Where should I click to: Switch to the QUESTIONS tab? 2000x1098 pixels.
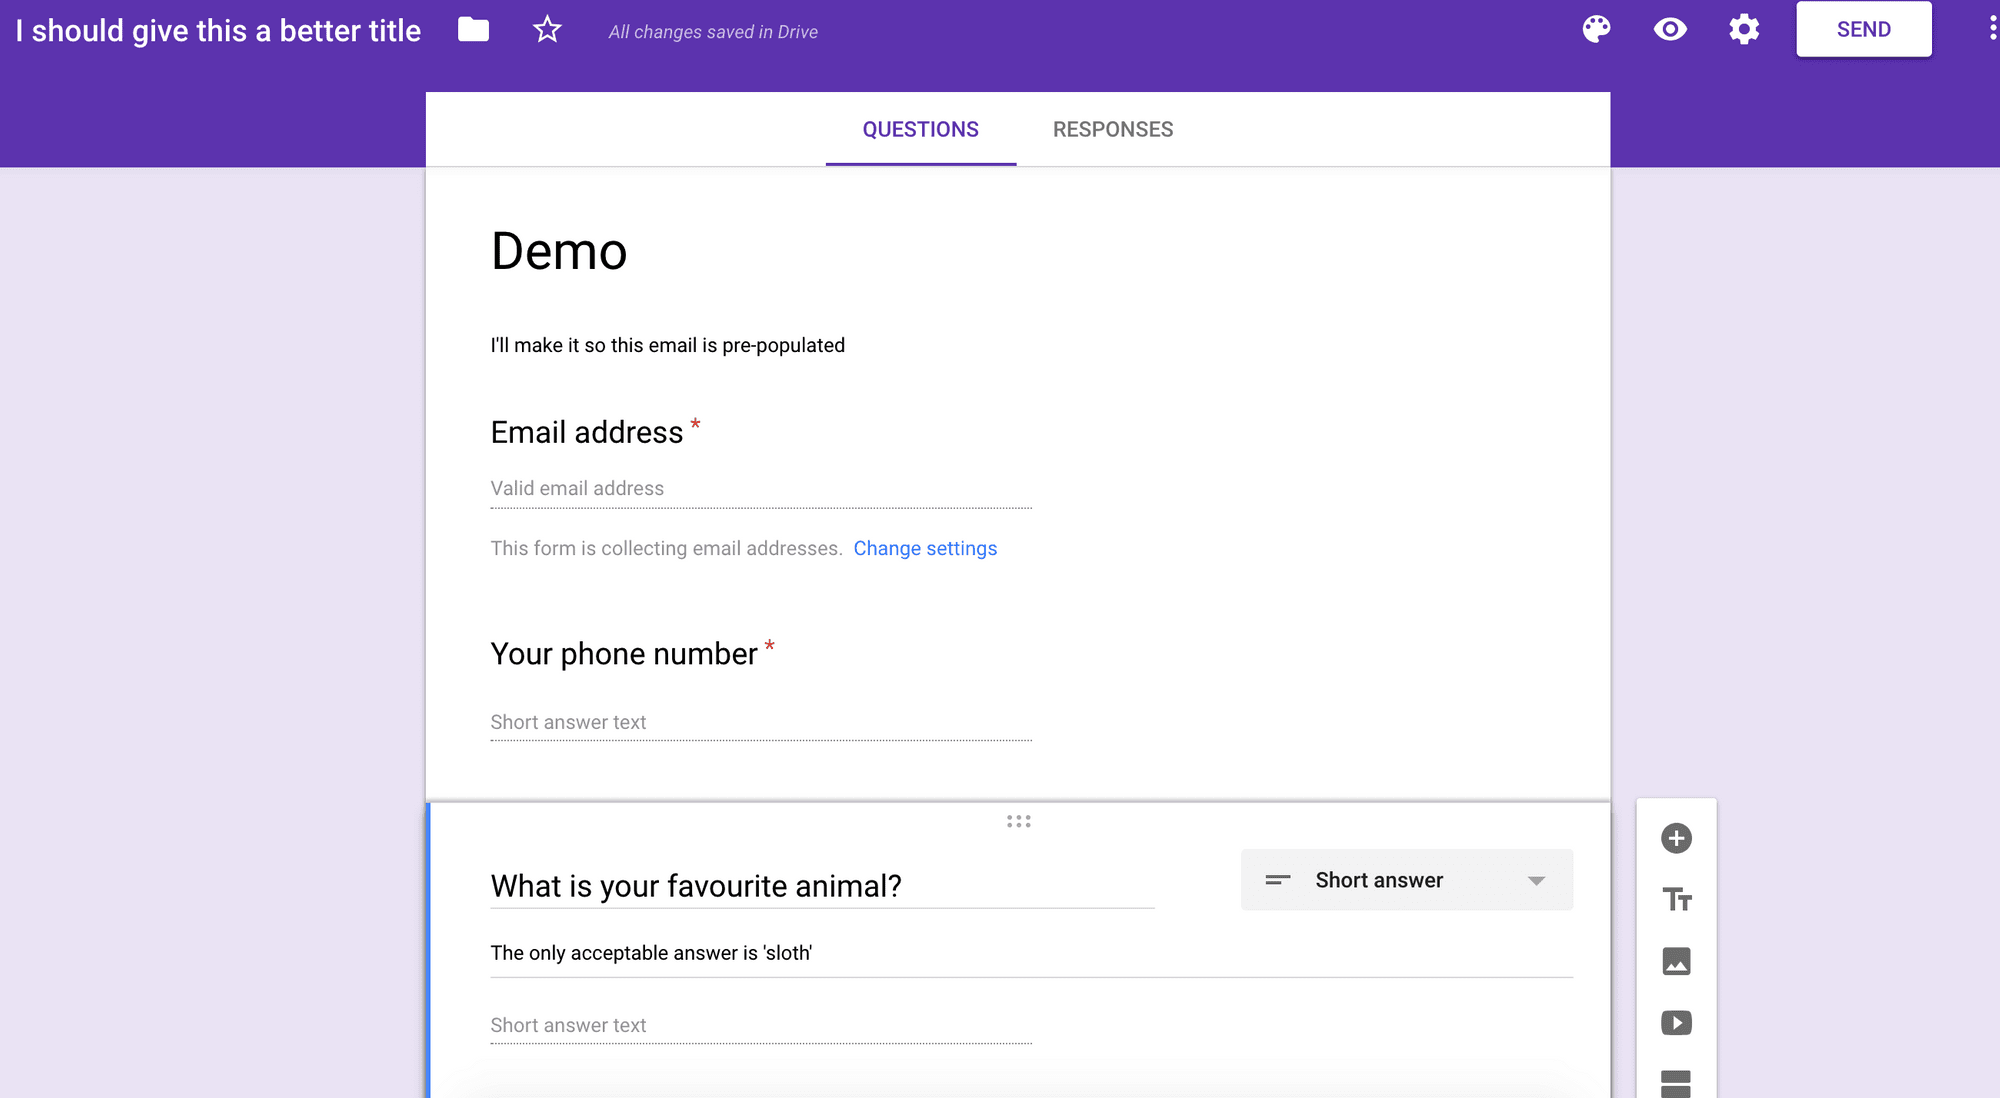921,129
